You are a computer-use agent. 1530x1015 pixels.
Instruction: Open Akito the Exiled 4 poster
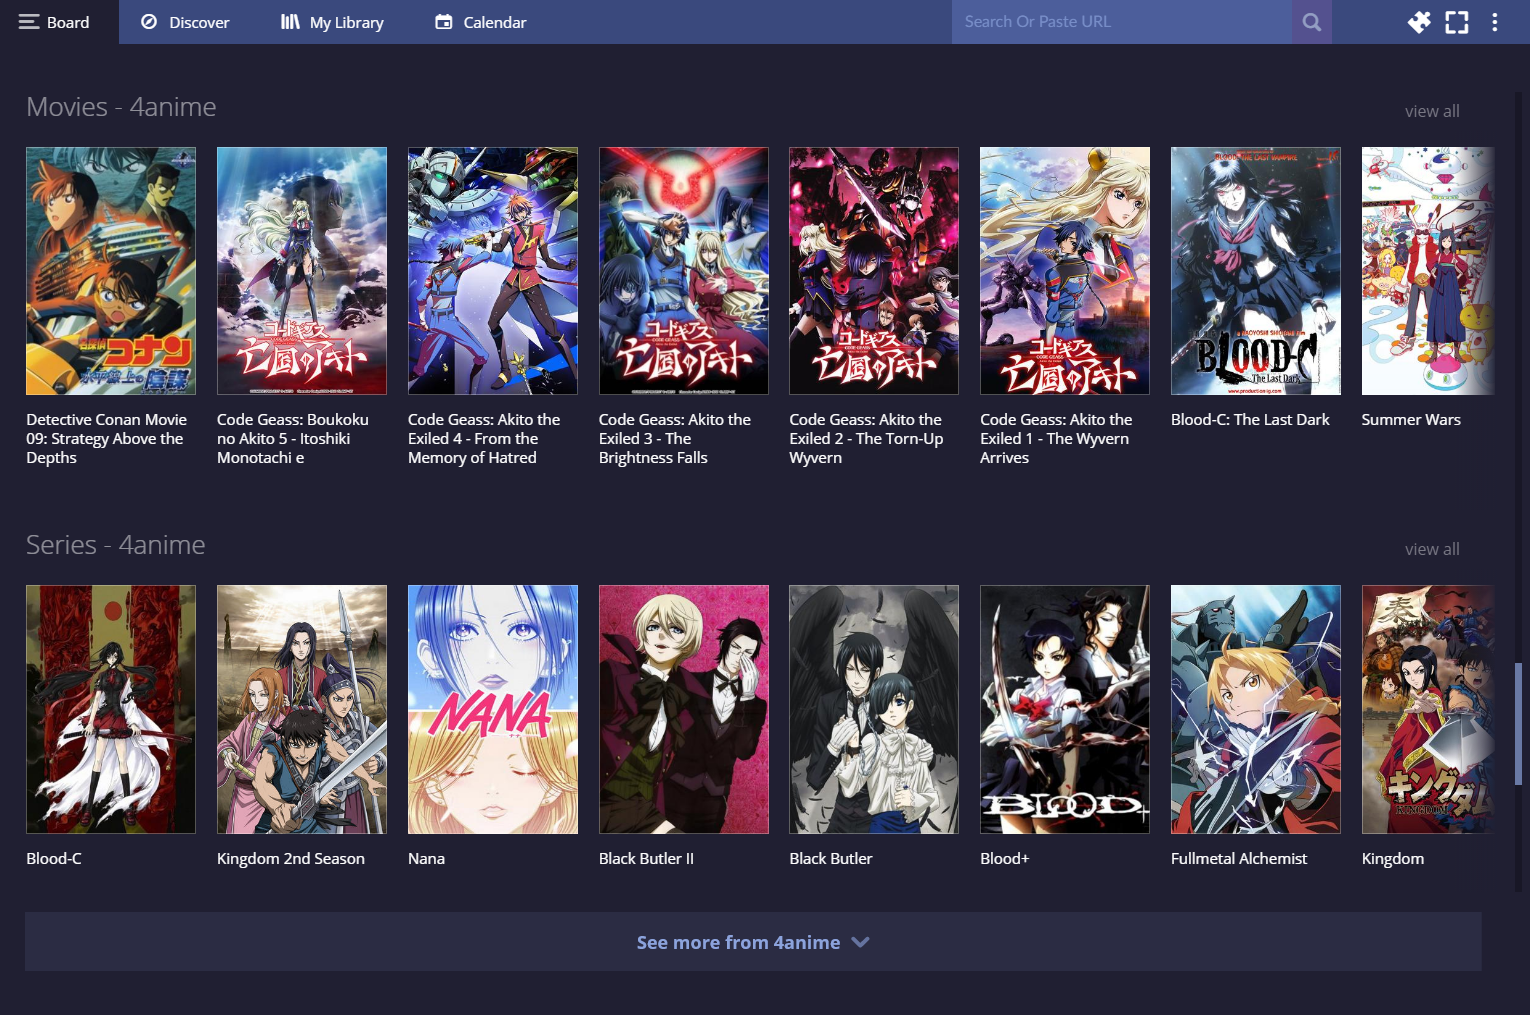493,271
